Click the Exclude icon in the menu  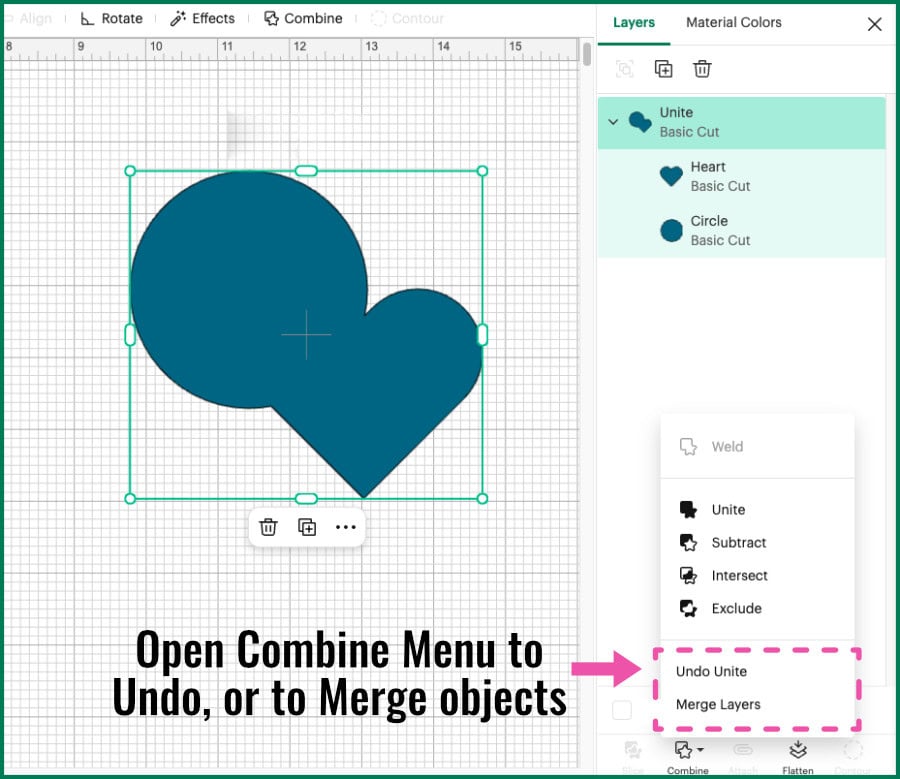688,608
